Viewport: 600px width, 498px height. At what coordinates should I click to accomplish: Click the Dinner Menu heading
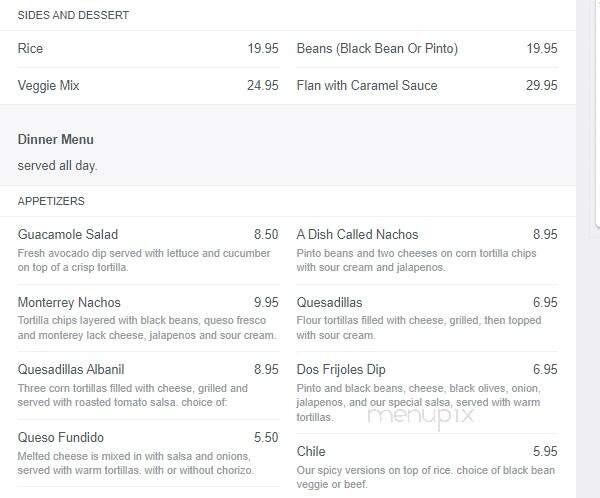pos(55,139)
